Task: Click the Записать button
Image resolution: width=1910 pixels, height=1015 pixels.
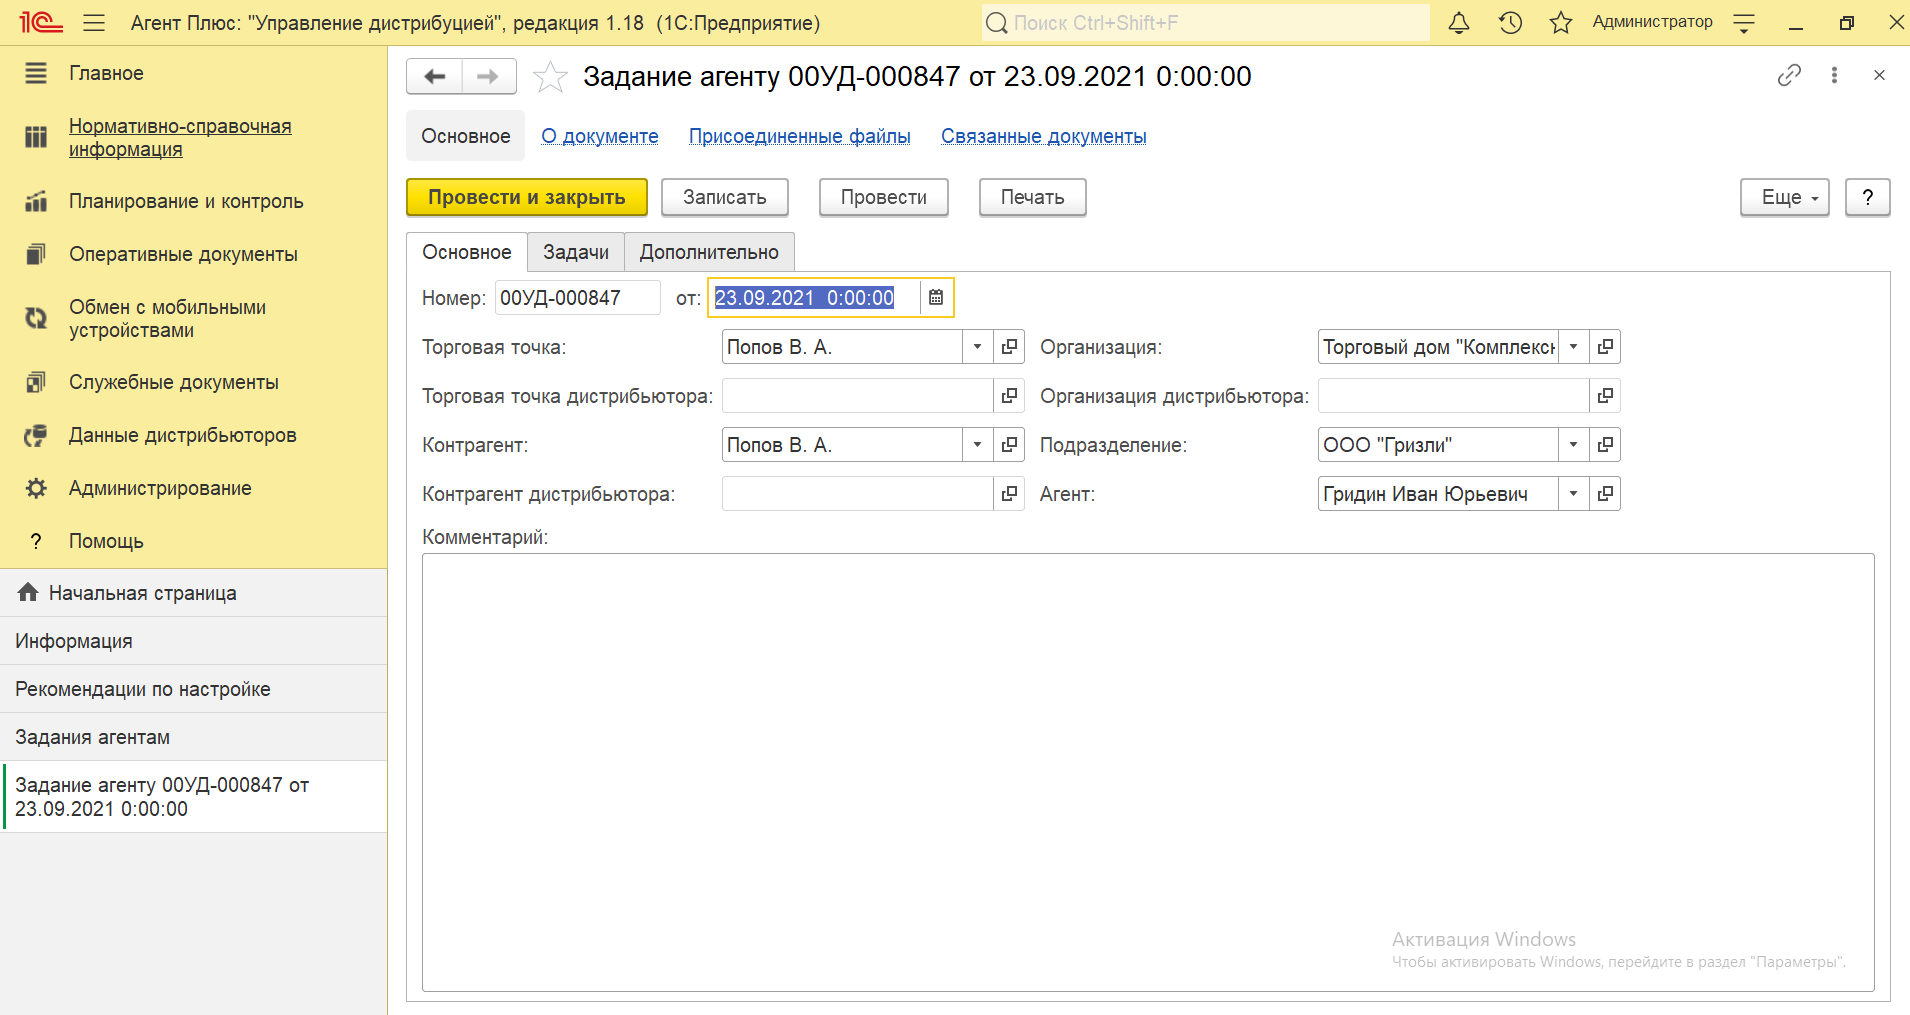Action: [725, 197]
